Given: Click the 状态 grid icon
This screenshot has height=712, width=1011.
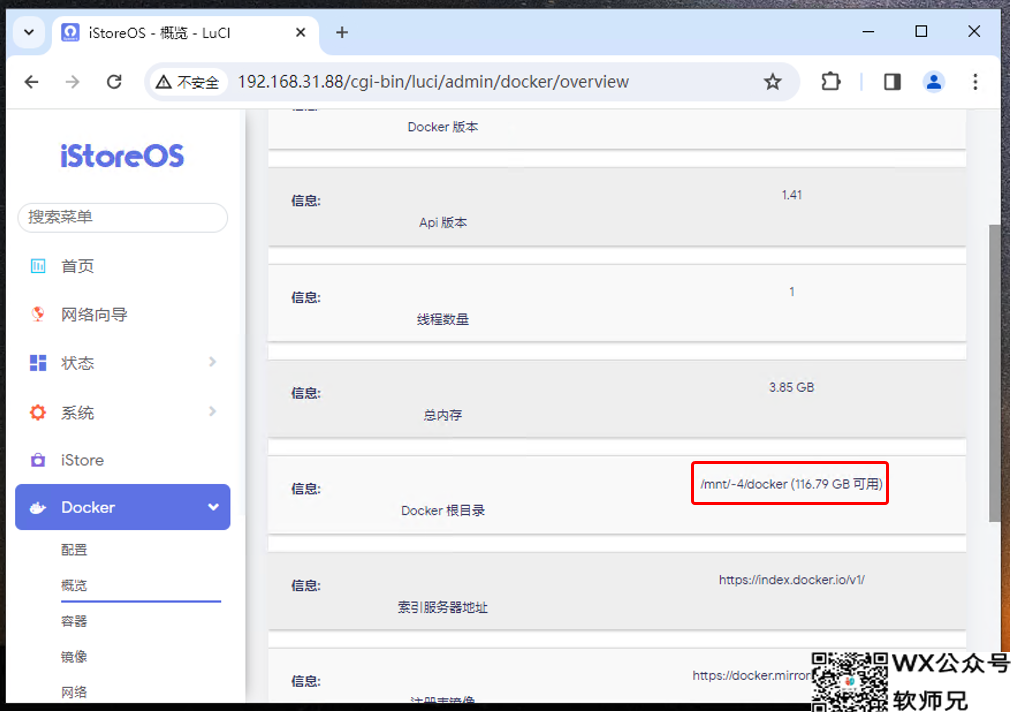Looking at the screenshot, I should click(38, 362).
